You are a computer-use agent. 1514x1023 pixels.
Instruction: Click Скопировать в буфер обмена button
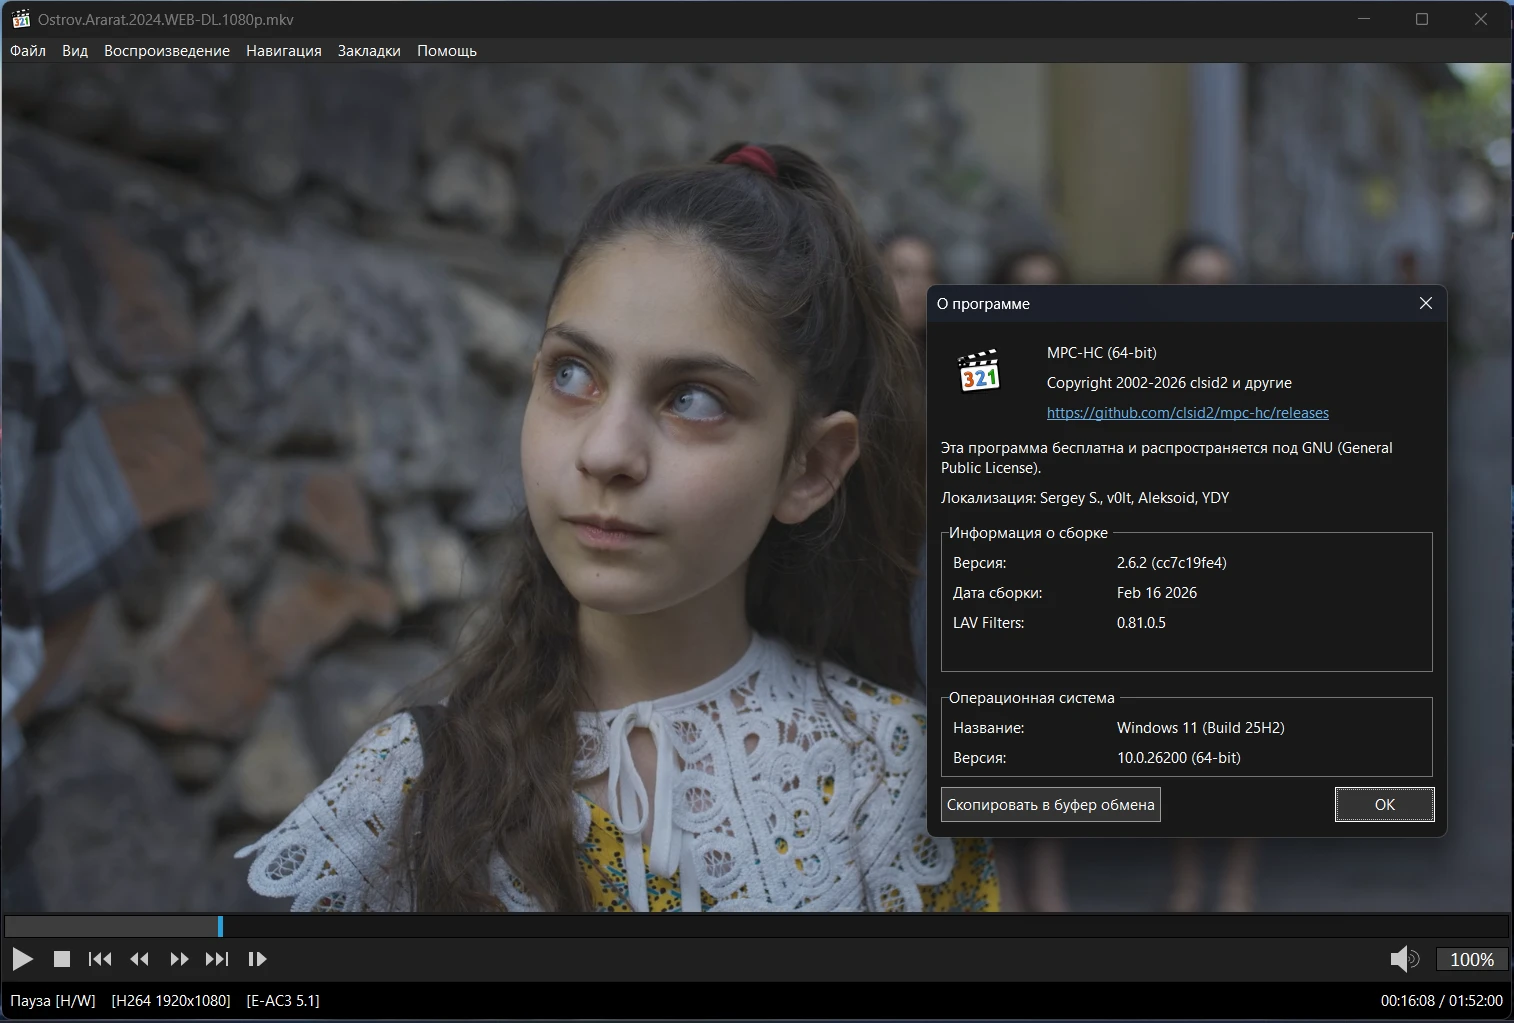(x=1050, y=805)
